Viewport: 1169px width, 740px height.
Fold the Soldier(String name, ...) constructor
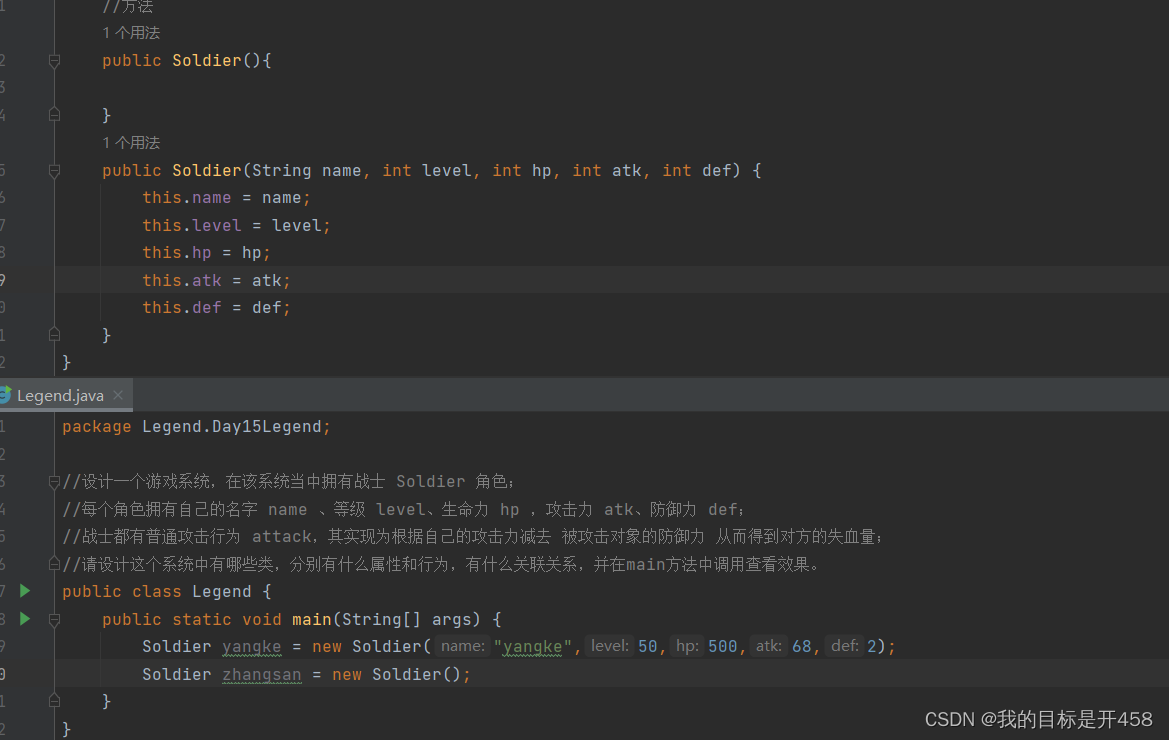(55, 171)
